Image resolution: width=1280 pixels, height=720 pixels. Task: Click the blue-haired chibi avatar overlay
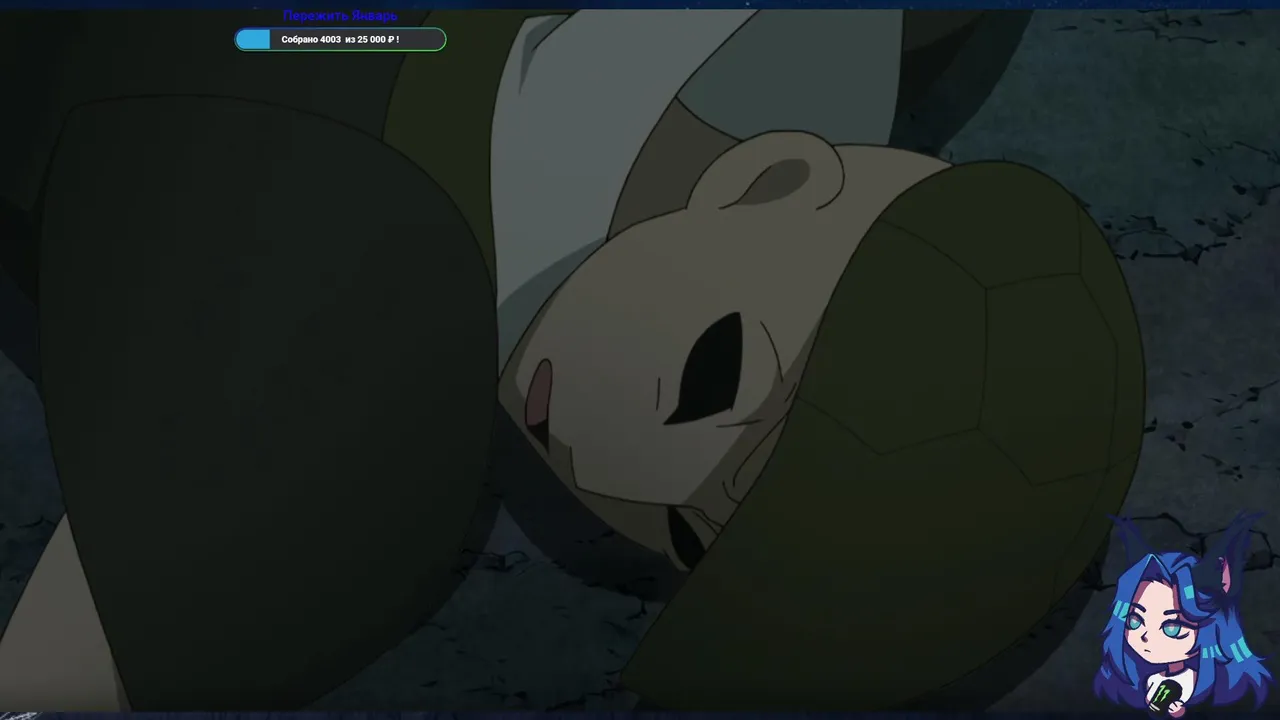tap(1181, 615)
